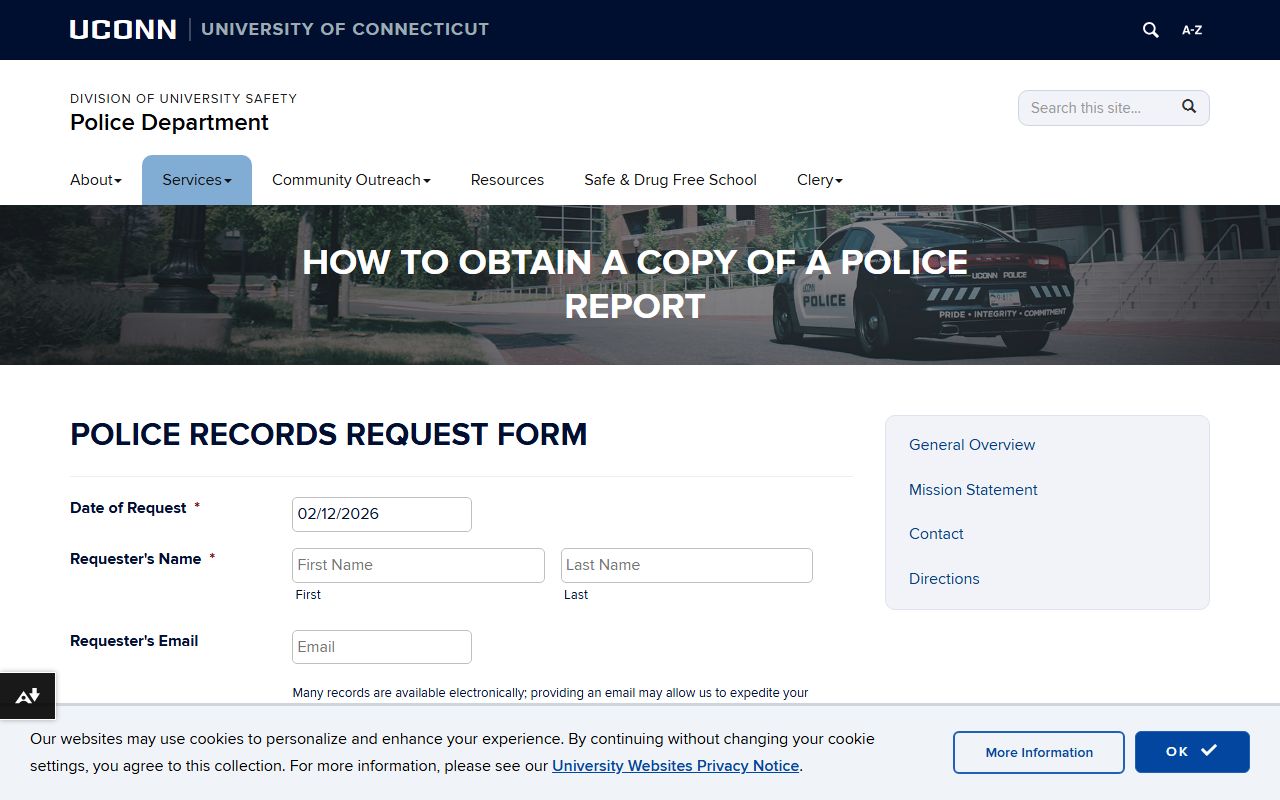Expand the Clery dropdown menu
This screenshot has height=800, width=1280.
pos(820,180)
